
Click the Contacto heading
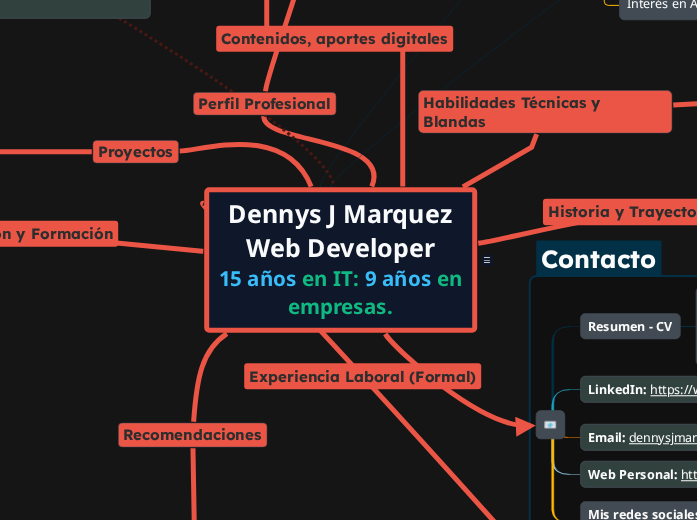coord(598,259)
